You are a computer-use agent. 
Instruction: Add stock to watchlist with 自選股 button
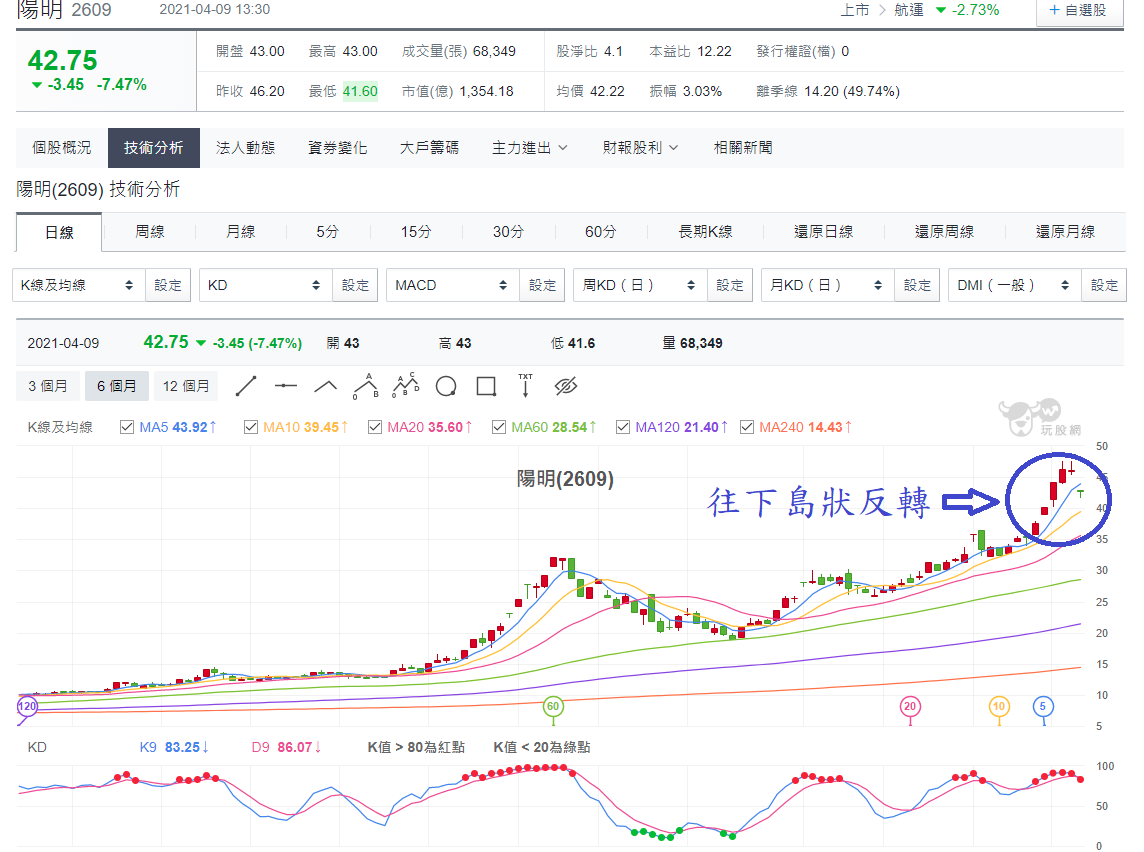(x=1079, y=11)
